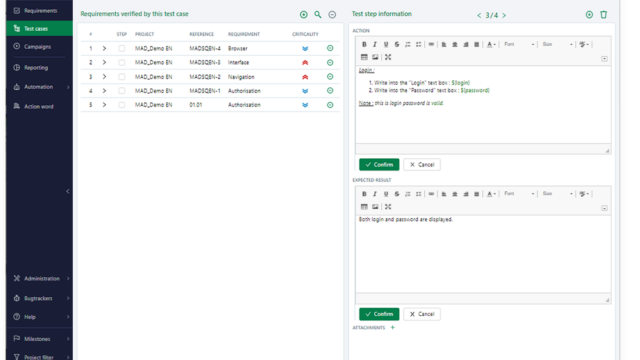Open the Font dropdown in Action editor
640x360 pixels.
tap(519, 44)
